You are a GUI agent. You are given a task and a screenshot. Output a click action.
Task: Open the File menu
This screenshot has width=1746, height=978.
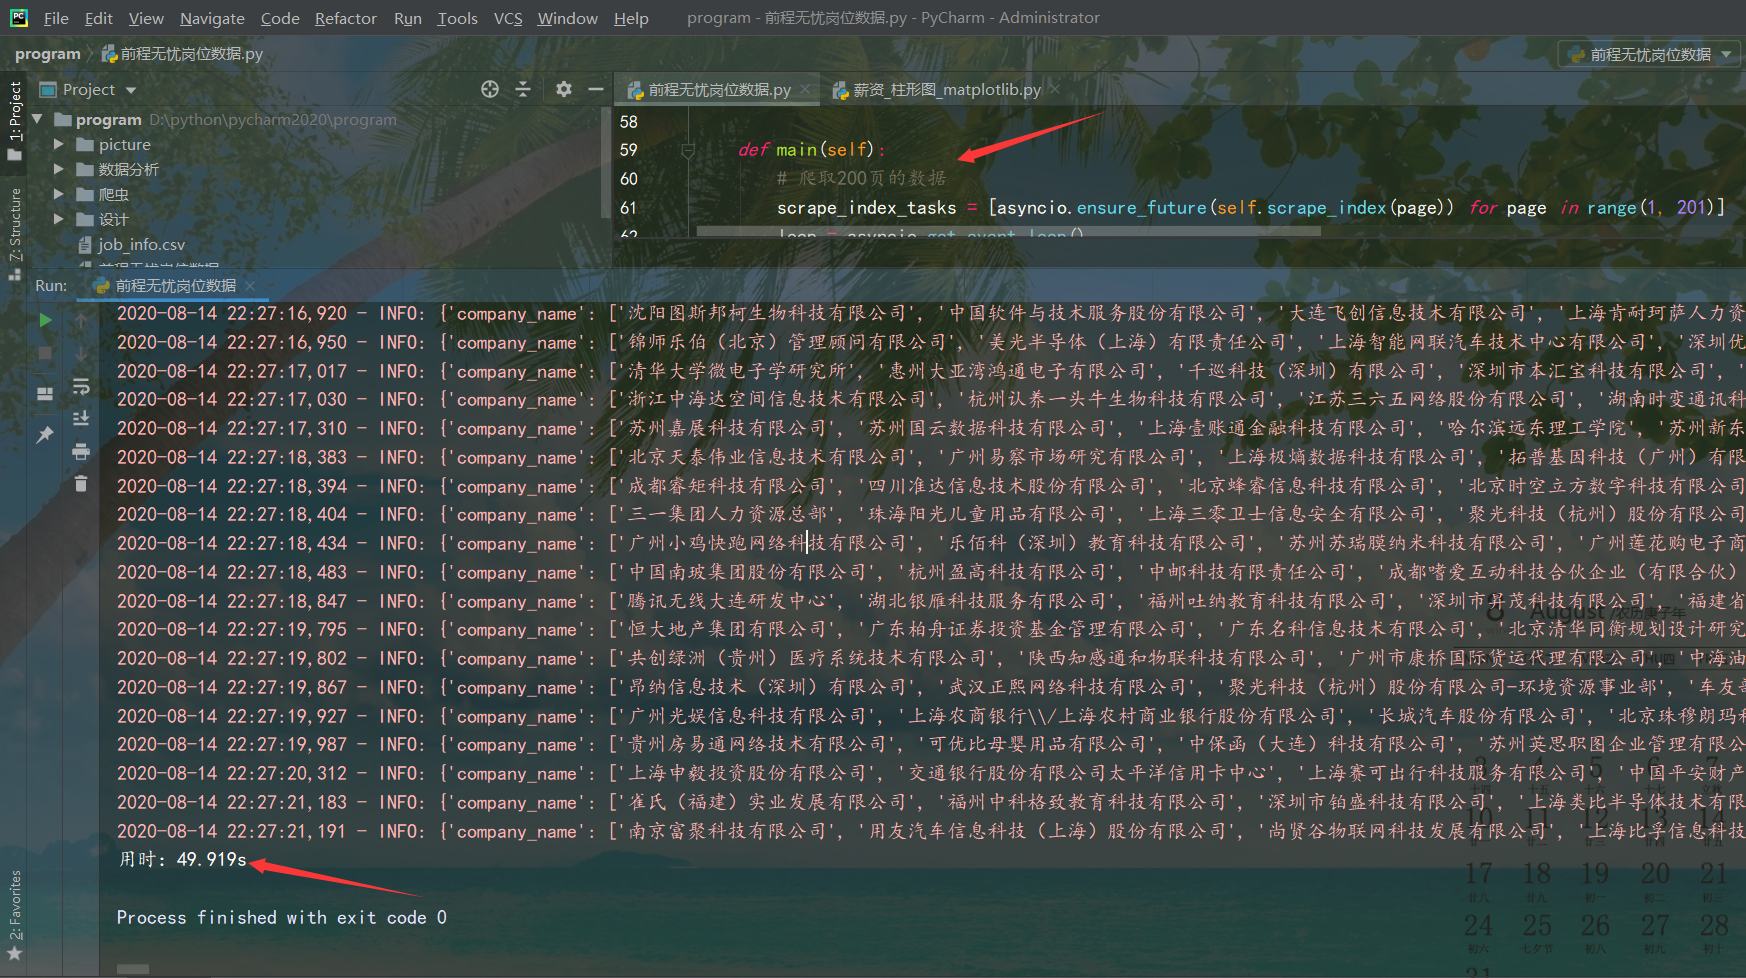57,18
